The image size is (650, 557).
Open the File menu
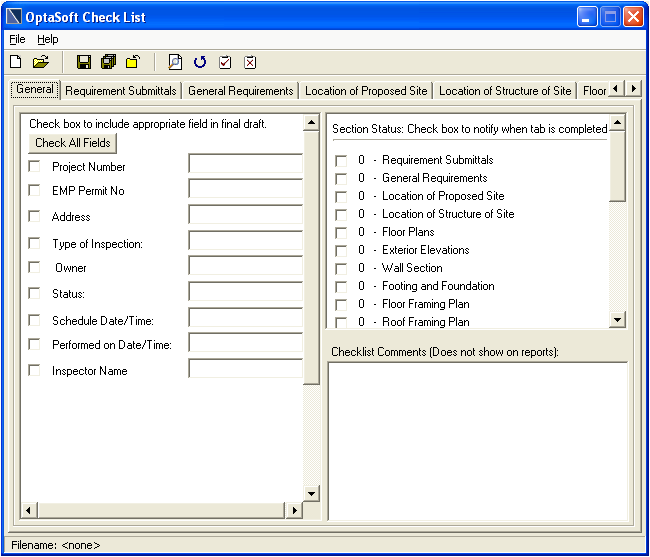coord(17,39)
